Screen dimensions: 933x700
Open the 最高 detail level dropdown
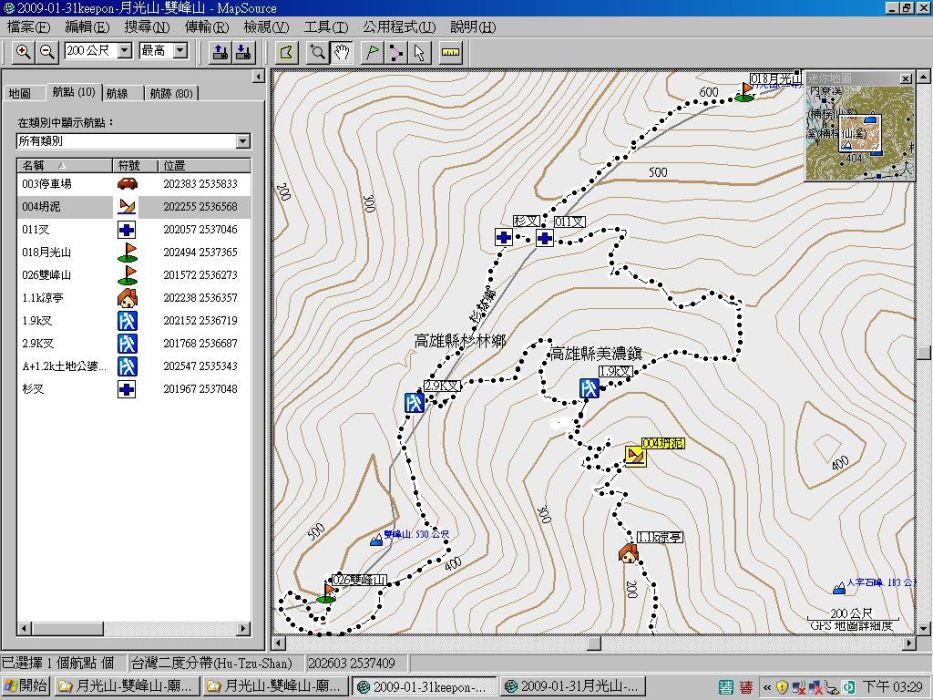coord(181,51)
